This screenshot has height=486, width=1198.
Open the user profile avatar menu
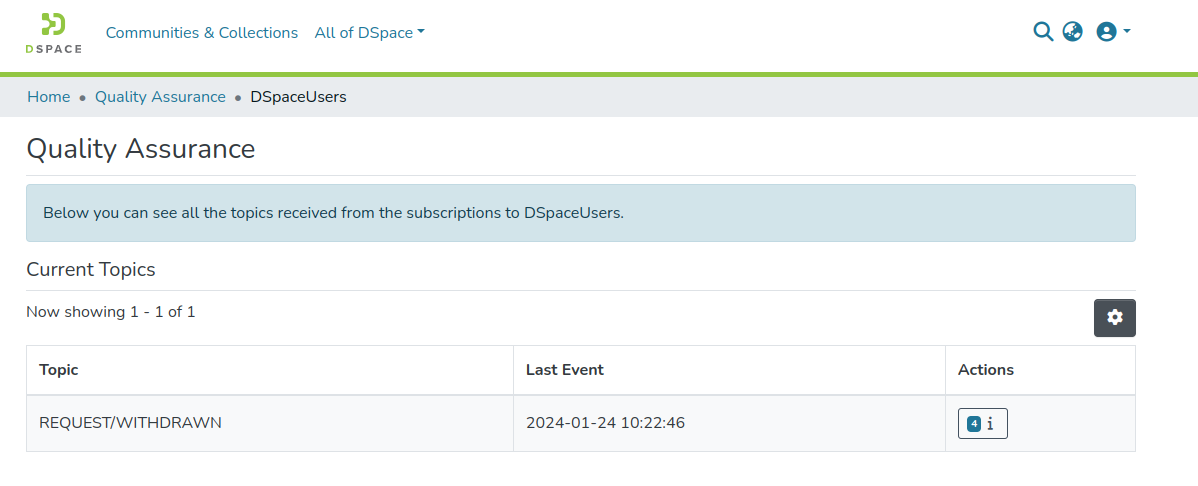pos(1112,32)
